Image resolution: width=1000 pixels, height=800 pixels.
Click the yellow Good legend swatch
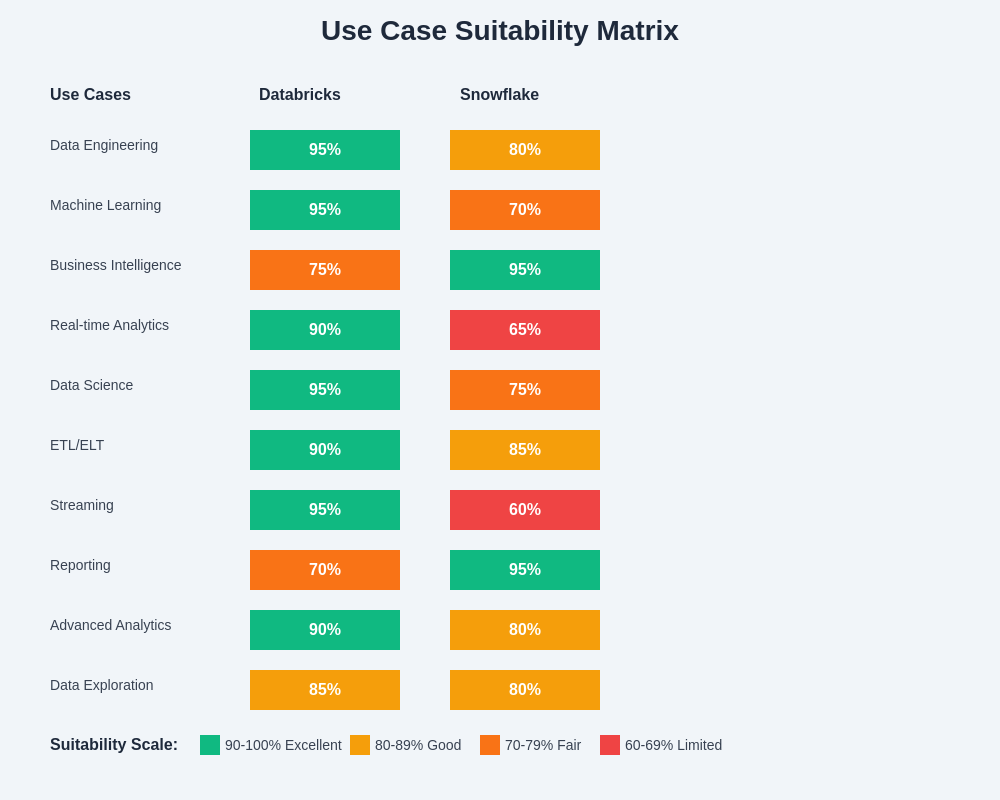coord(360,745)
